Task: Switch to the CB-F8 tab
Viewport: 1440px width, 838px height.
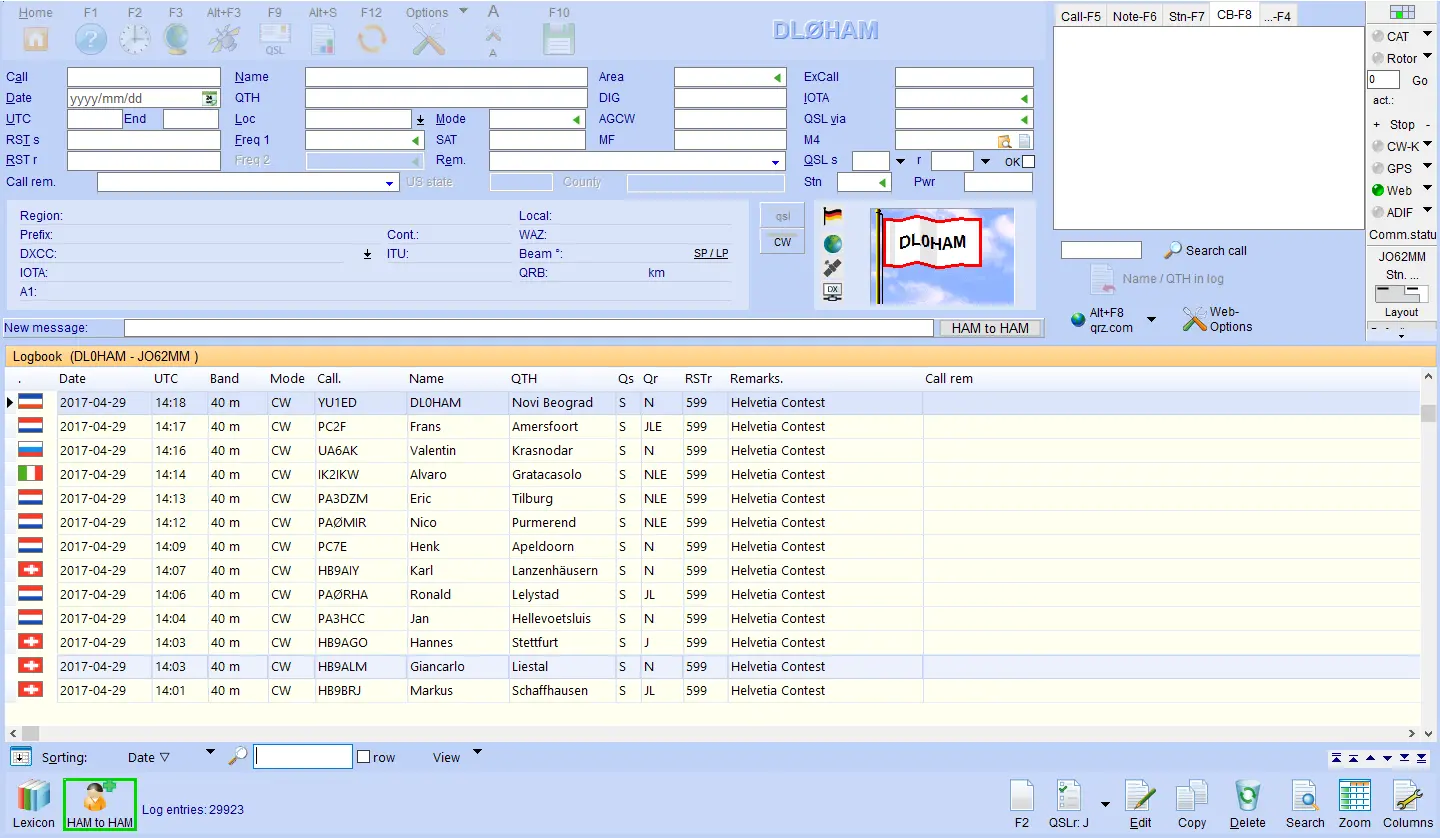Action: click(x=1234, y=15)
